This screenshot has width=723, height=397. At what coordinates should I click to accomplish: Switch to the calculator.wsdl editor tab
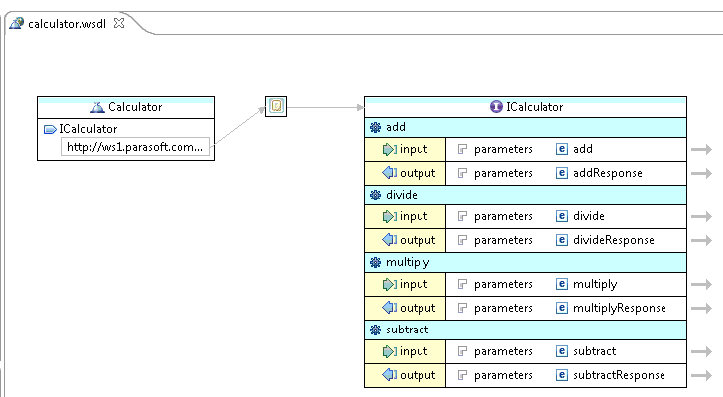tap(67, 24)
